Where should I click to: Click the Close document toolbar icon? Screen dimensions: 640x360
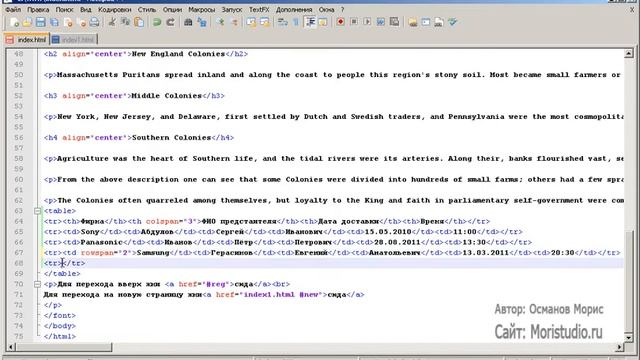click(x=68, y=22)
